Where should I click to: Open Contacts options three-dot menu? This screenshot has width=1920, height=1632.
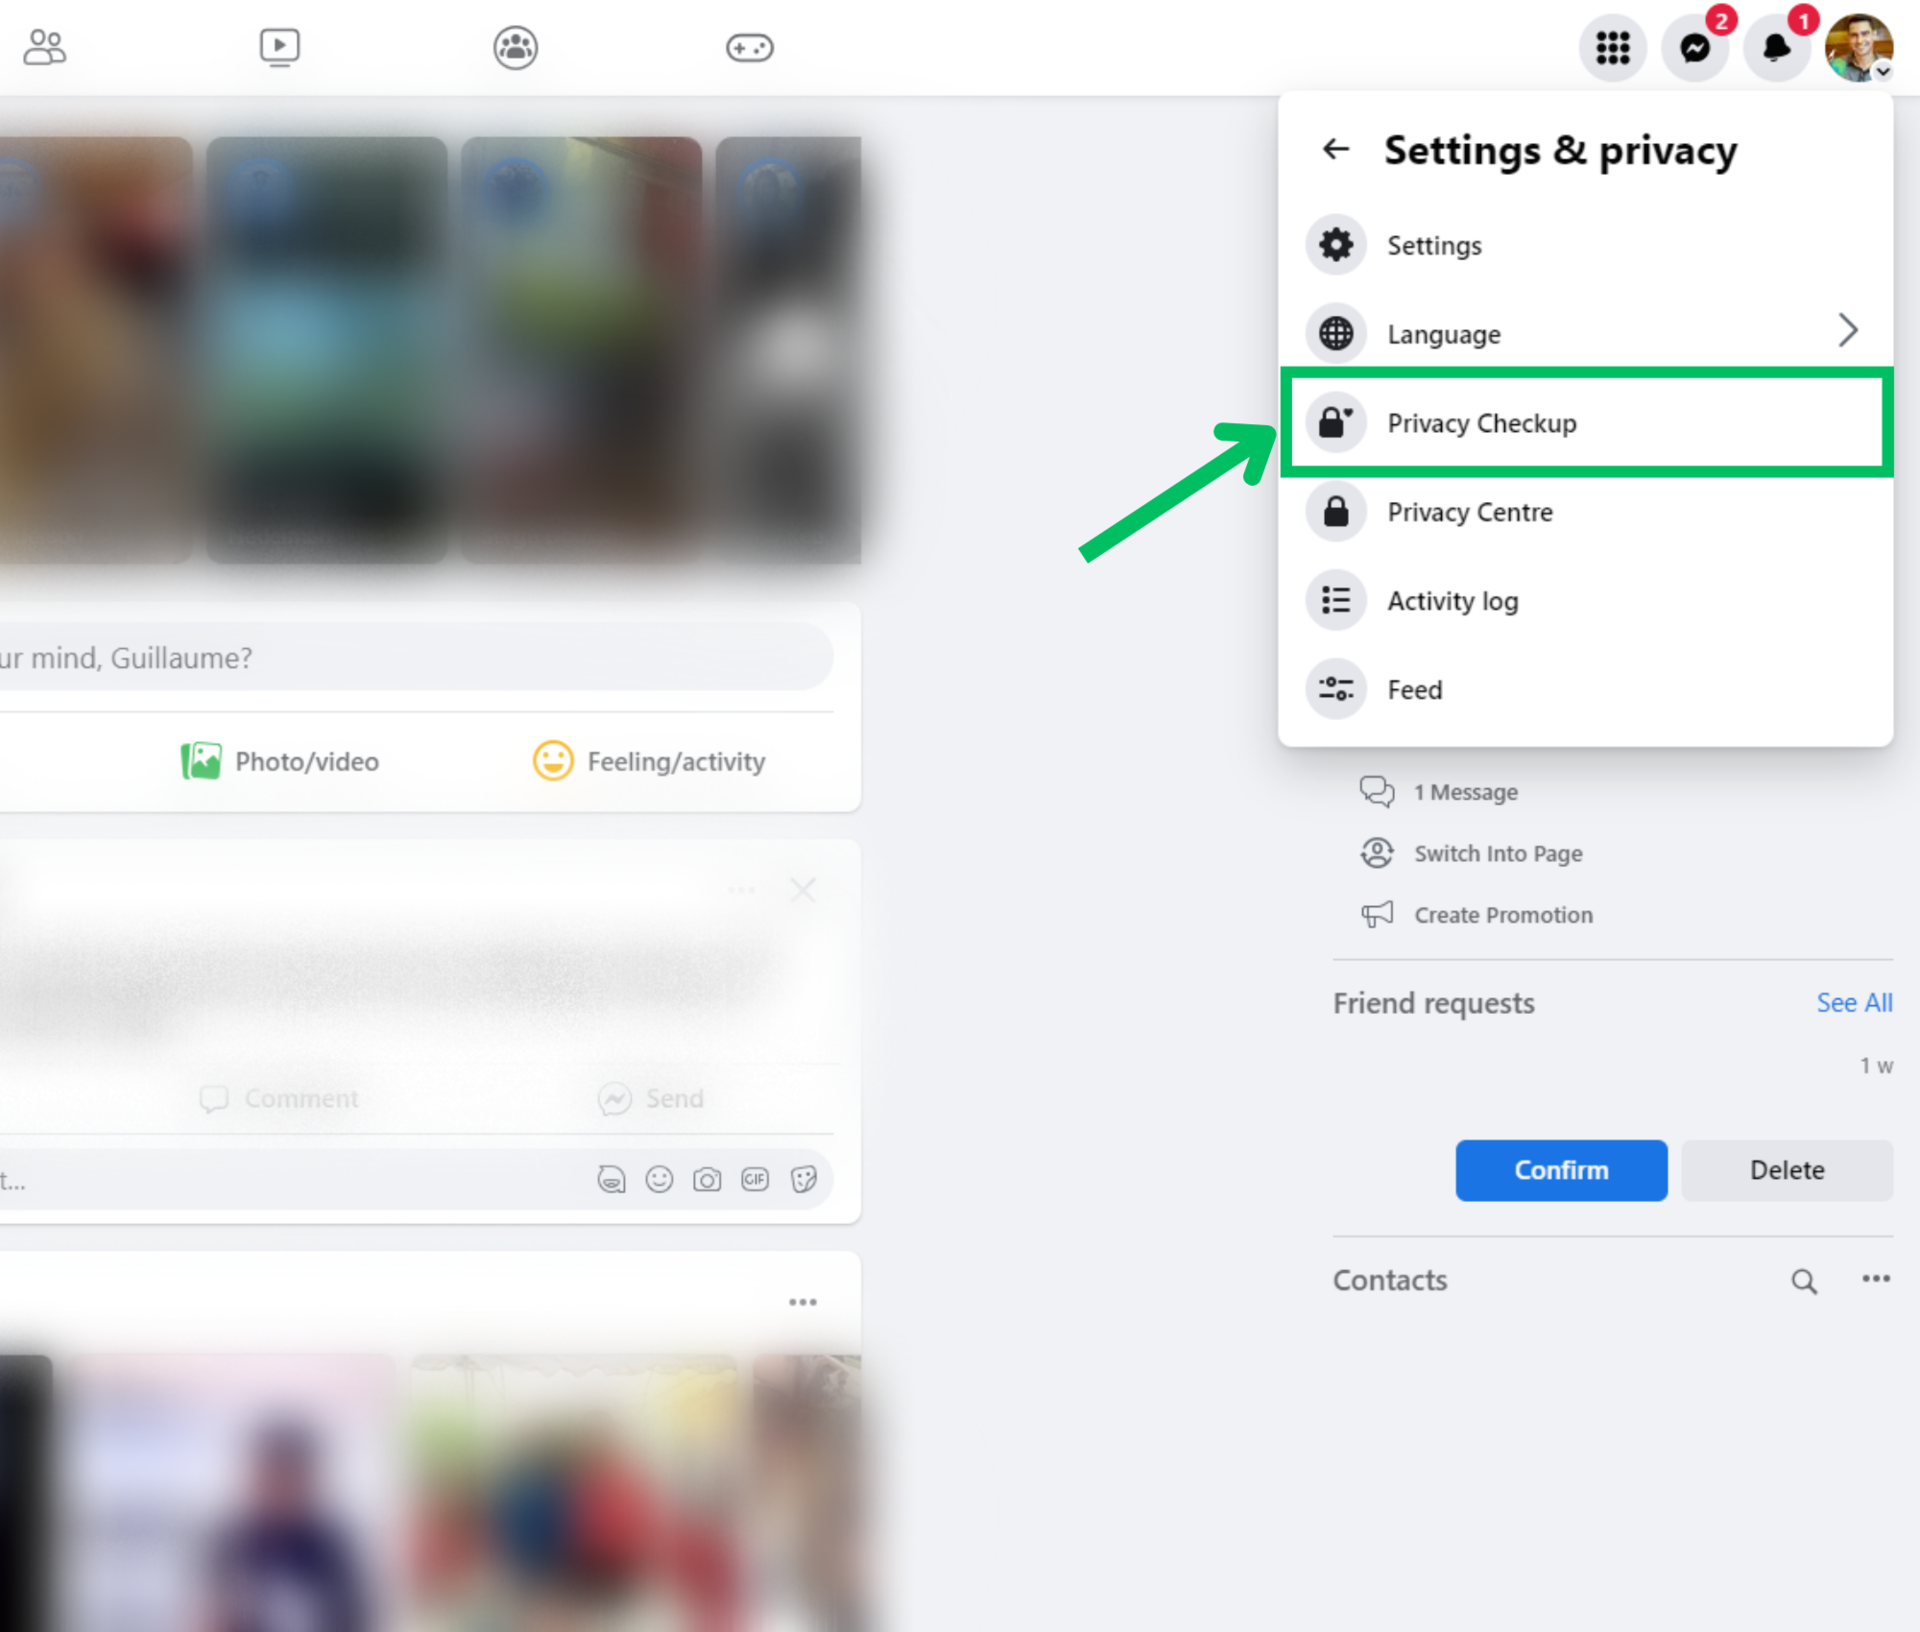[x=1875, y=1279]
